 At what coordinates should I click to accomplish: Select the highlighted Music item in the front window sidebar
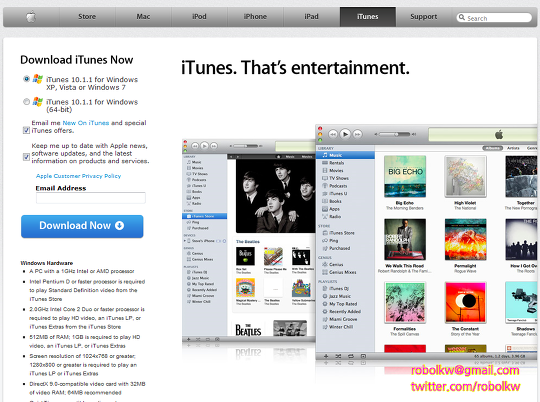click(345, 155)
